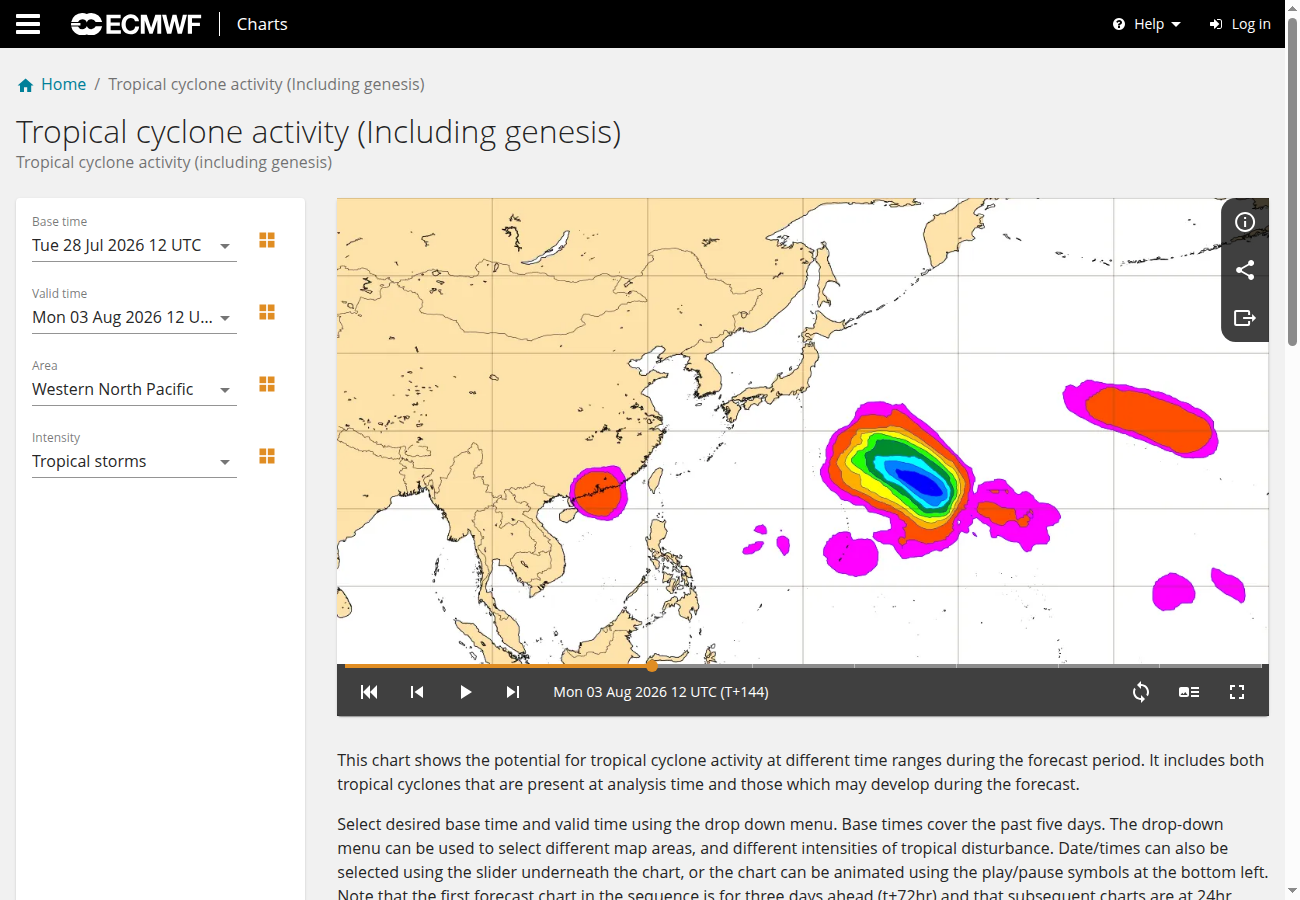Open the hamburger main menu
Viewport: 1300px width, 900px height.
(28, 24)
